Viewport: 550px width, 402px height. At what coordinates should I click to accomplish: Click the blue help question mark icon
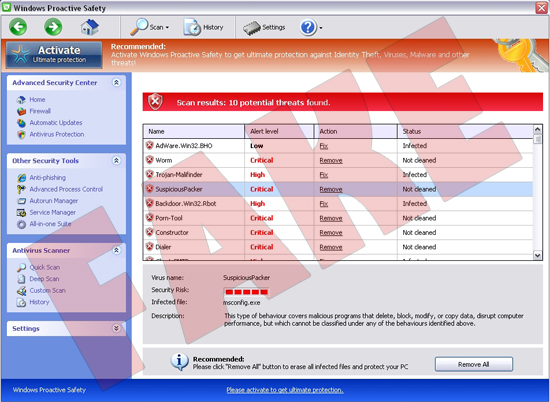pos(308,27)
